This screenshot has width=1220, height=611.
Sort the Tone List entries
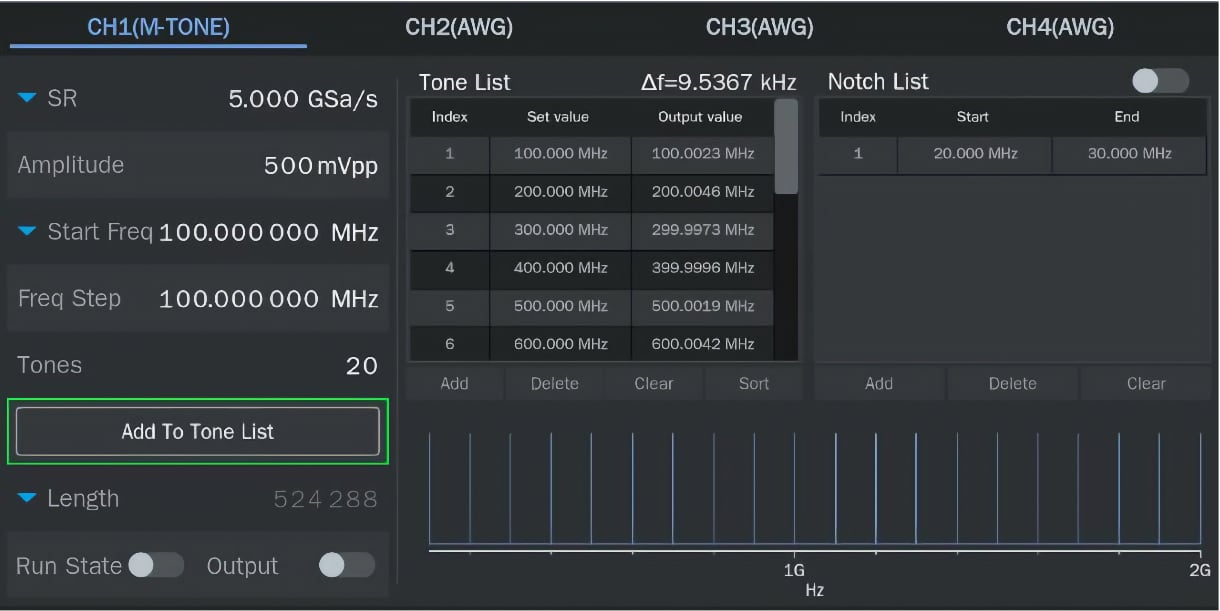click(x=754, y=383)
